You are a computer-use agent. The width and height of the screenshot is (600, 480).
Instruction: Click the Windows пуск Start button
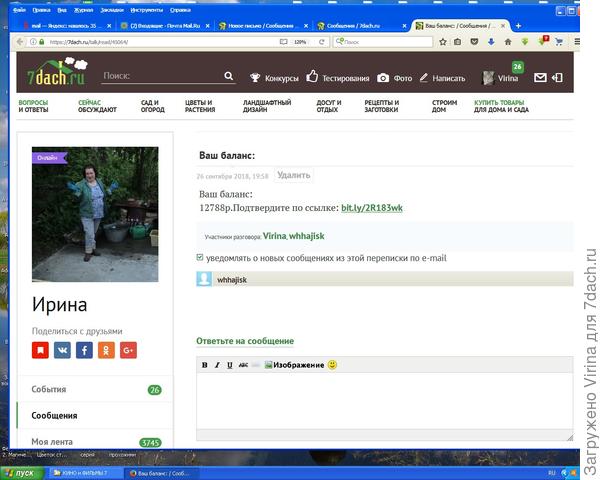[x=23, y=473]
